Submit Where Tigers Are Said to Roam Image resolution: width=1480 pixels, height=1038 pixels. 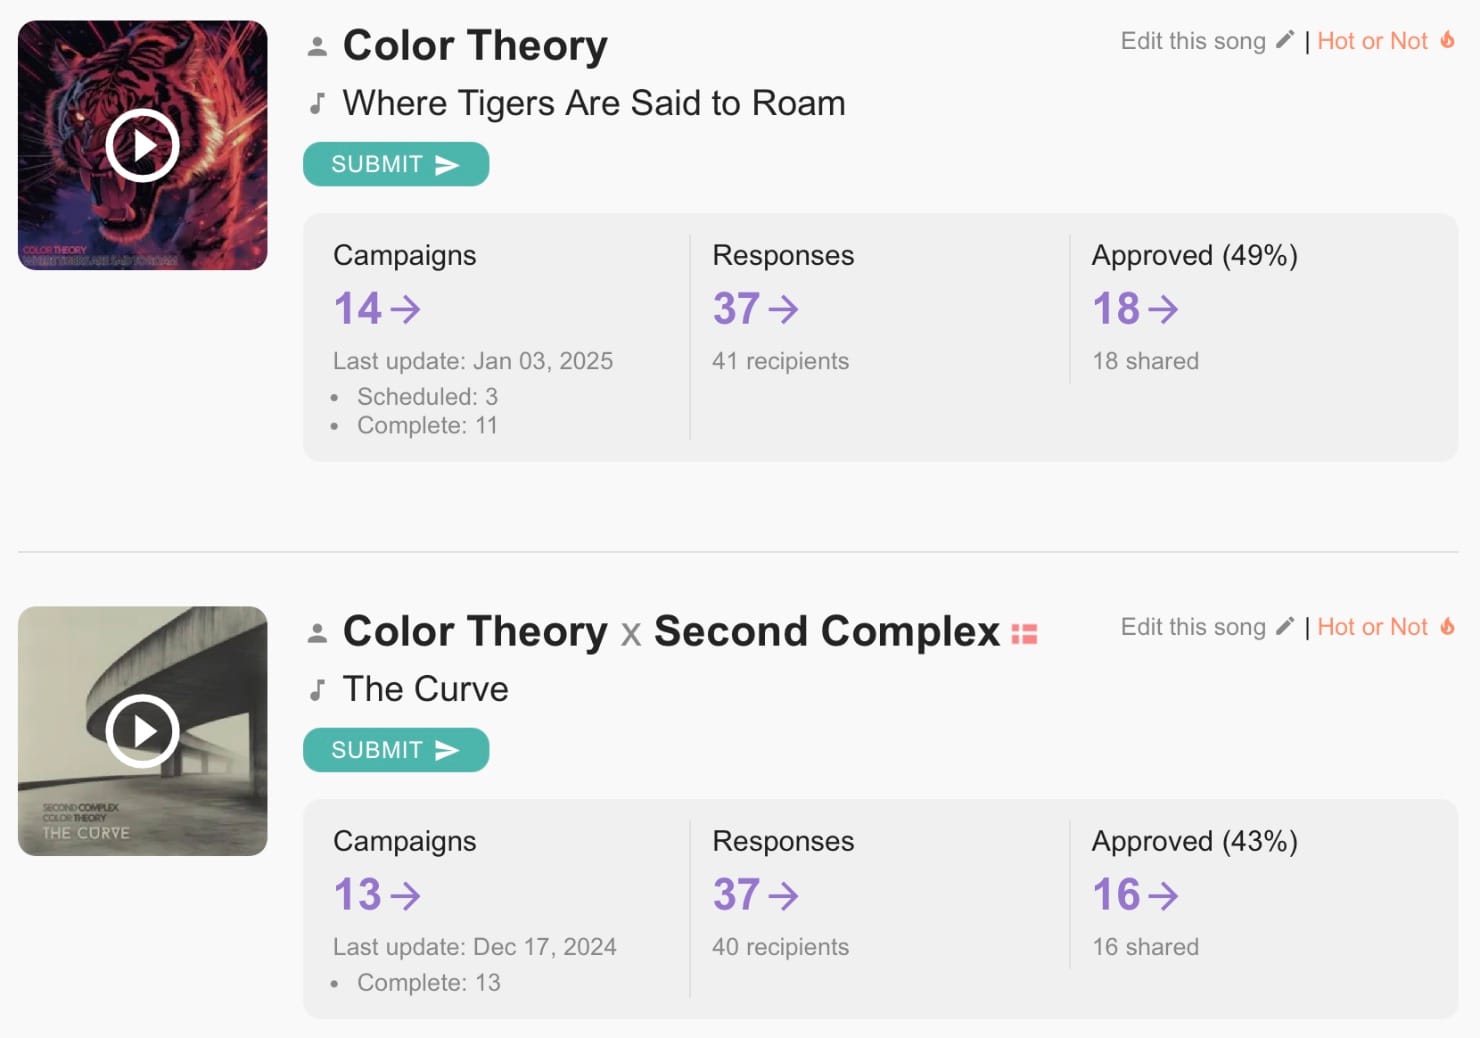(x=396, y=164)
